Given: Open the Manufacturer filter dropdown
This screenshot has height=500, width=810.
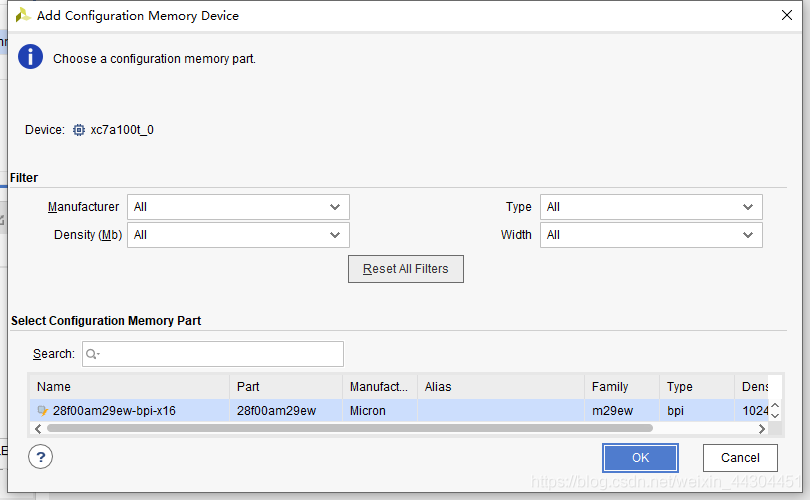Looking at the screenshot, I should (238, 207).
